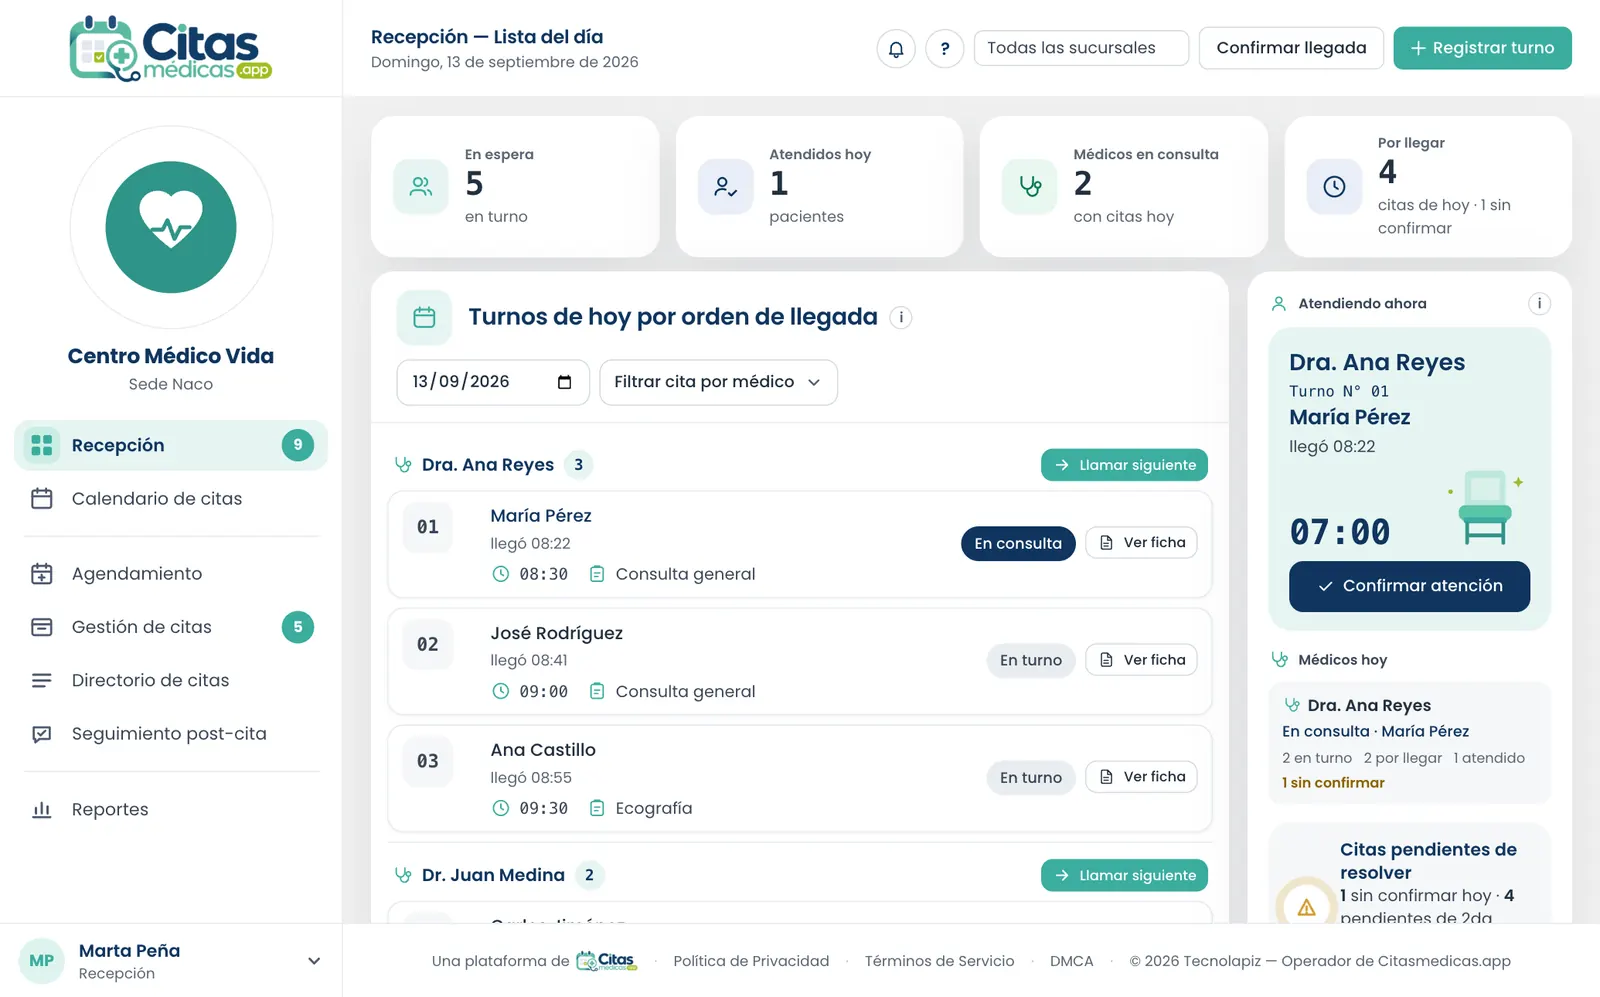Click the Citas médicas app logo
The width and height of the screenshot is (1600, 997).
[171, 48]
